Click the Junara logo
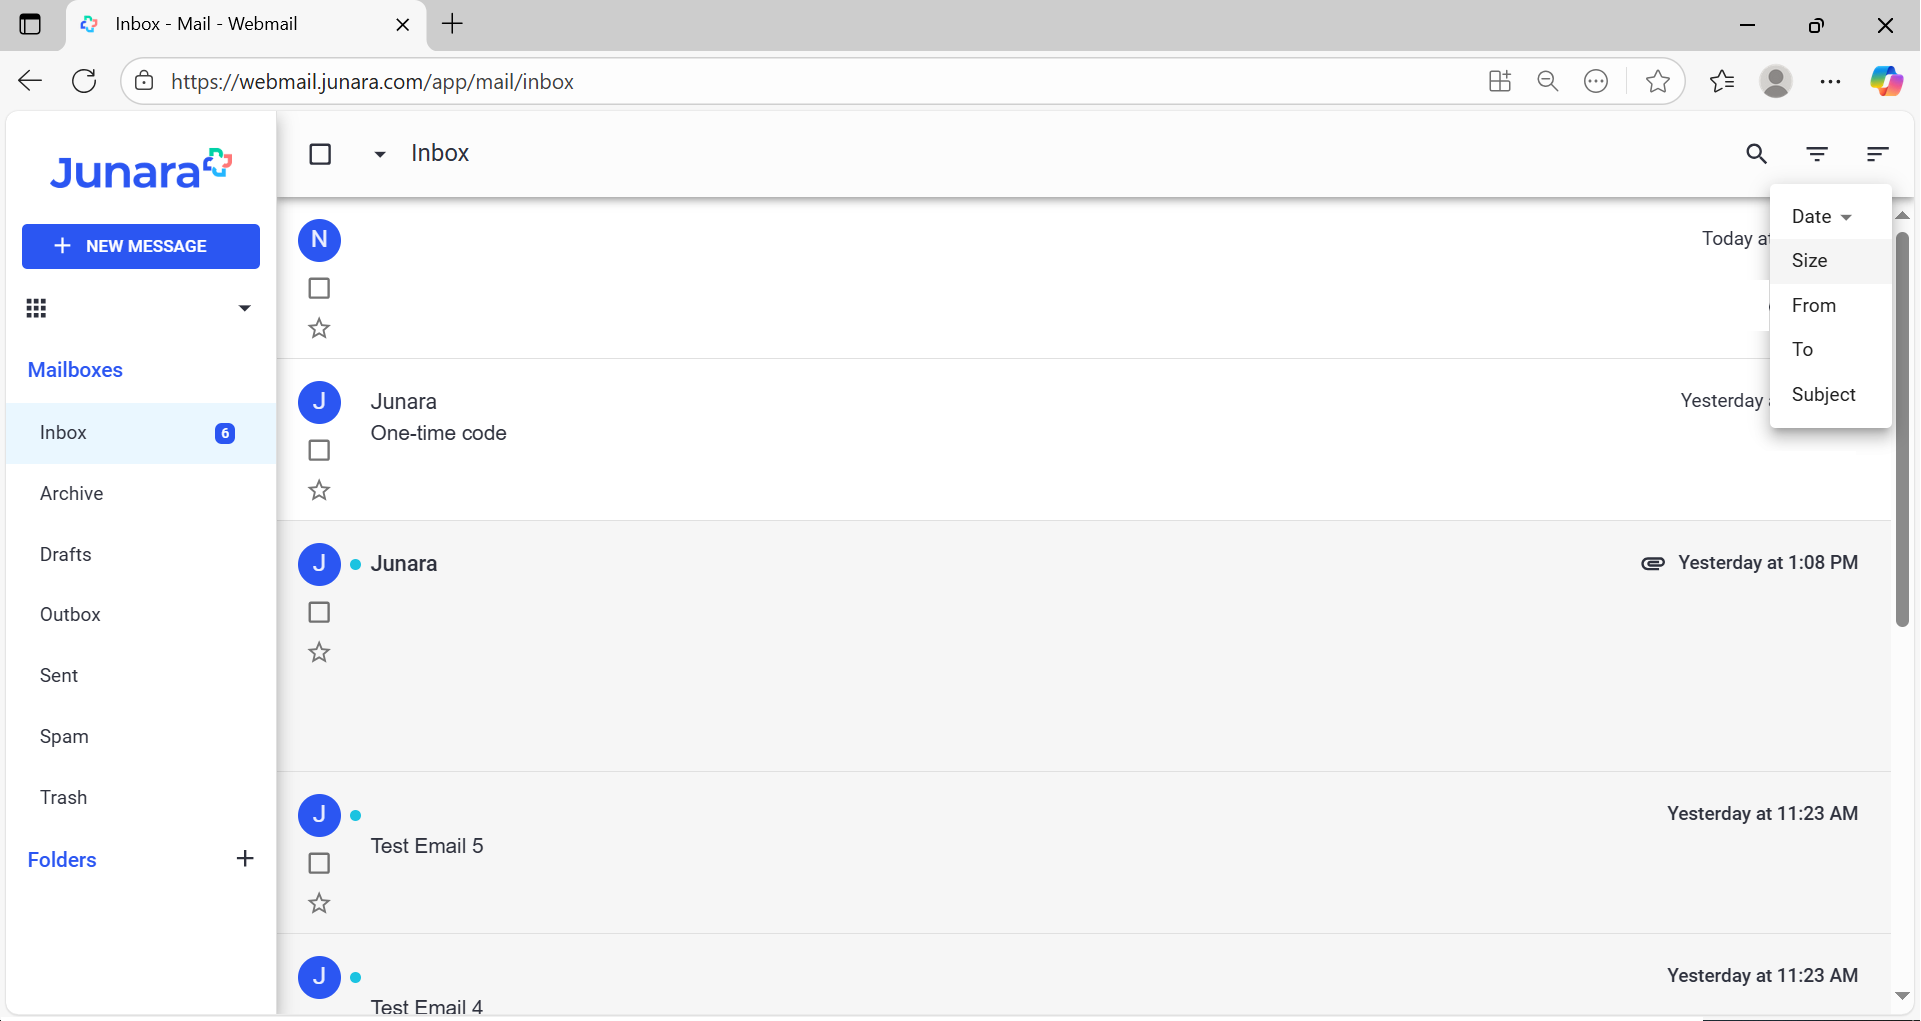The height and width of the screenshot is (1021, 1921). [x=140, y=170]
